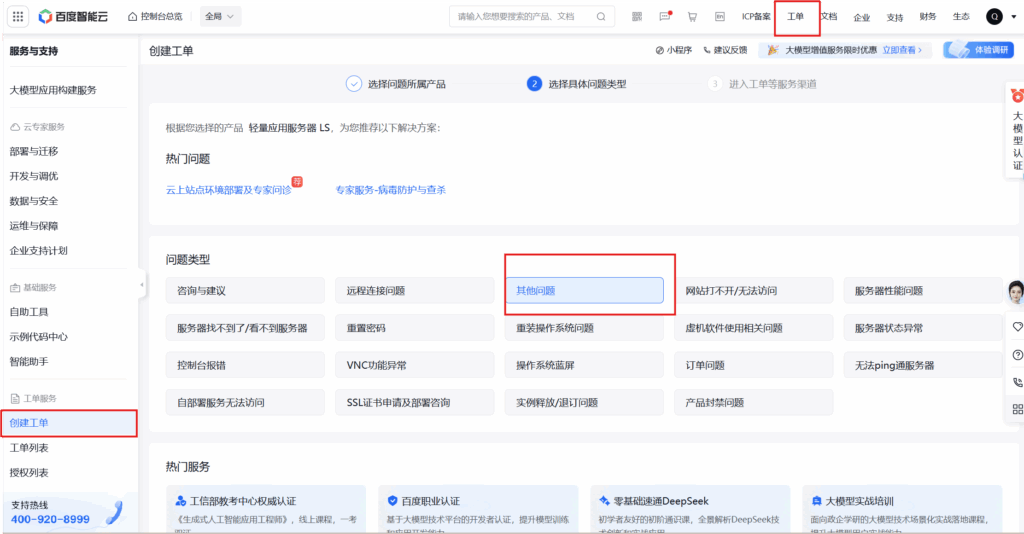The height and width of the screenshot is (534, 1024).
Task: Click the 工信部教考中心权威认证 card icon
Action: click(181, 501)
